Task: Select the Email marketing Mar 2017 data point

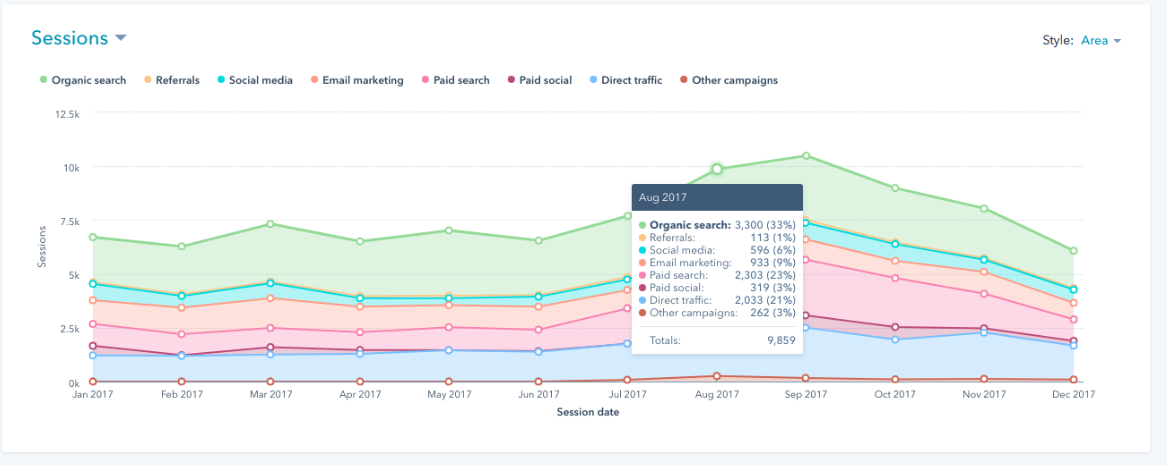Action: click(271, 298)
